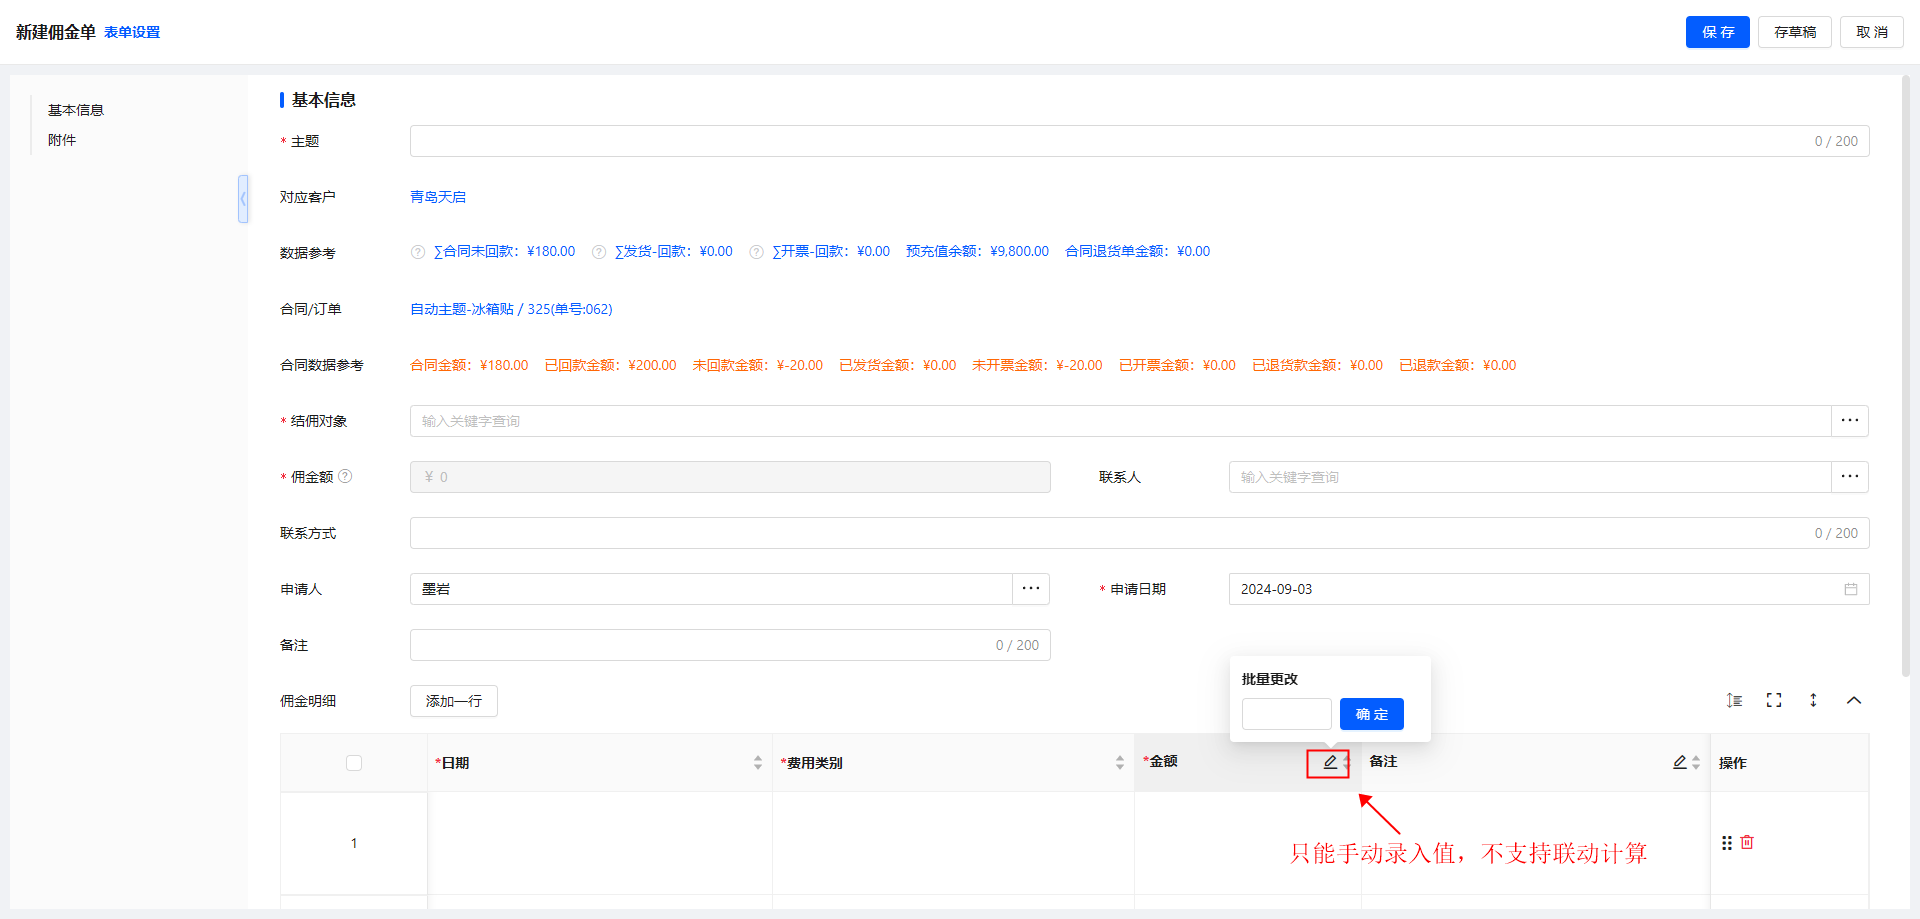Click the fullscreen icon above the table
1920x919 pixels.
click(x=1774, y=701)
